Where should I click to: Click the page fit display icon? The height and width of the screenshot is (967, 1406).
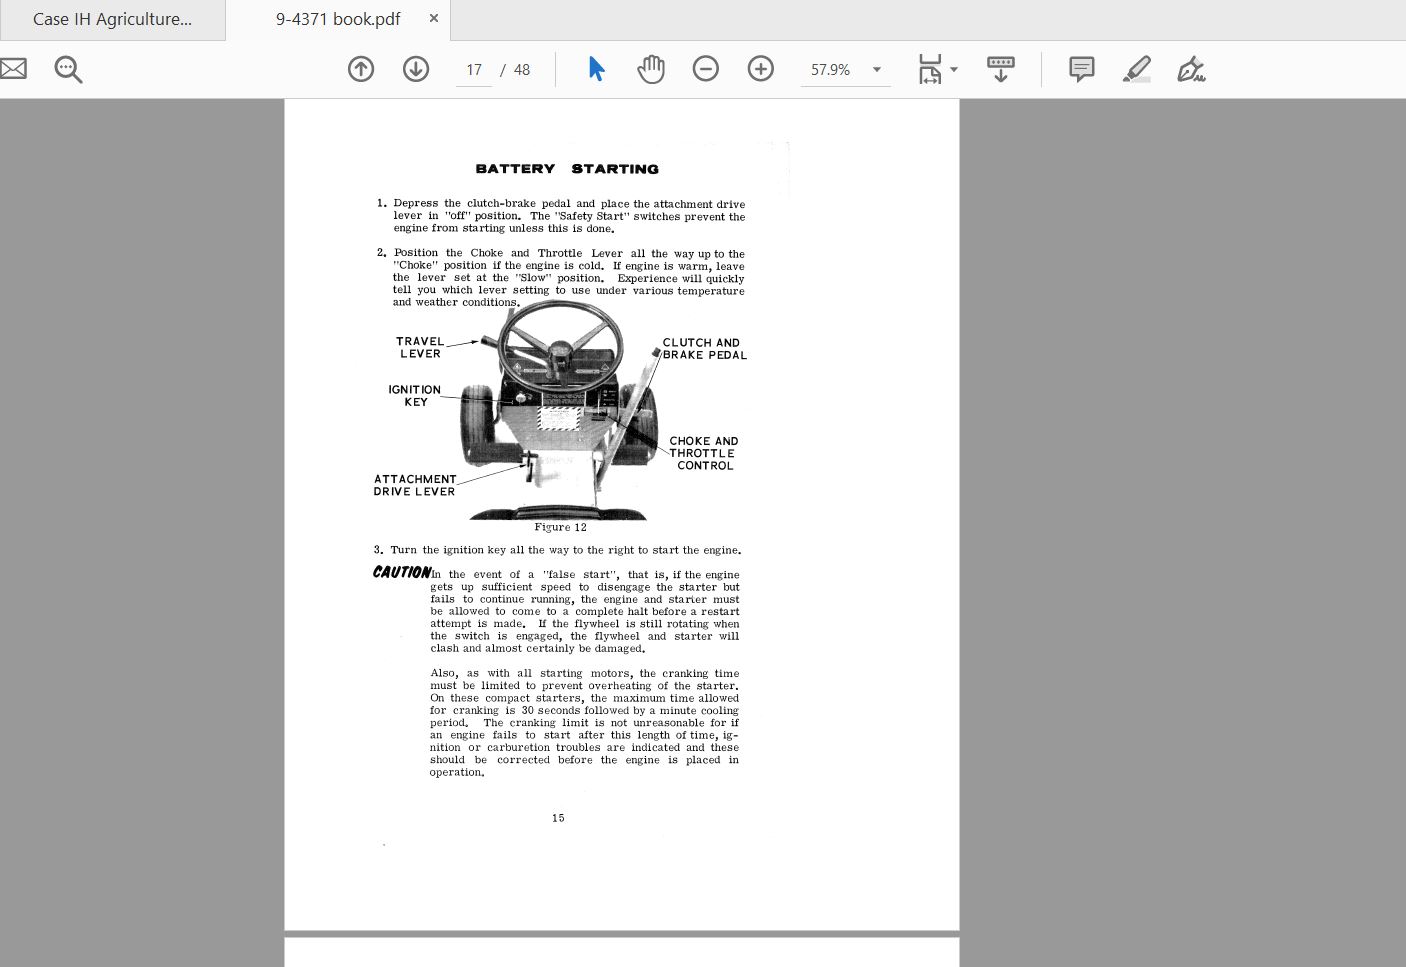tap(930, 69)
